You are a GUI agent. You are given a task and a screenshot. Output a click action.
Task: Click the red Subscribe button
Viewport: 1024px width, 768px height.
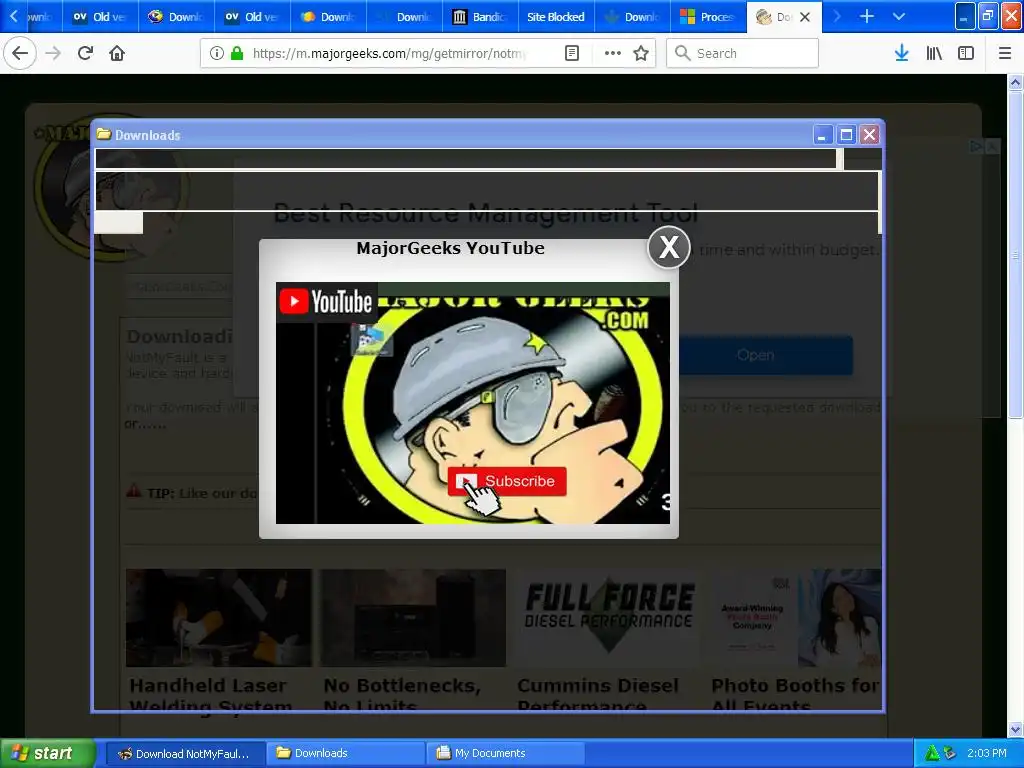(x=507, y=481)
